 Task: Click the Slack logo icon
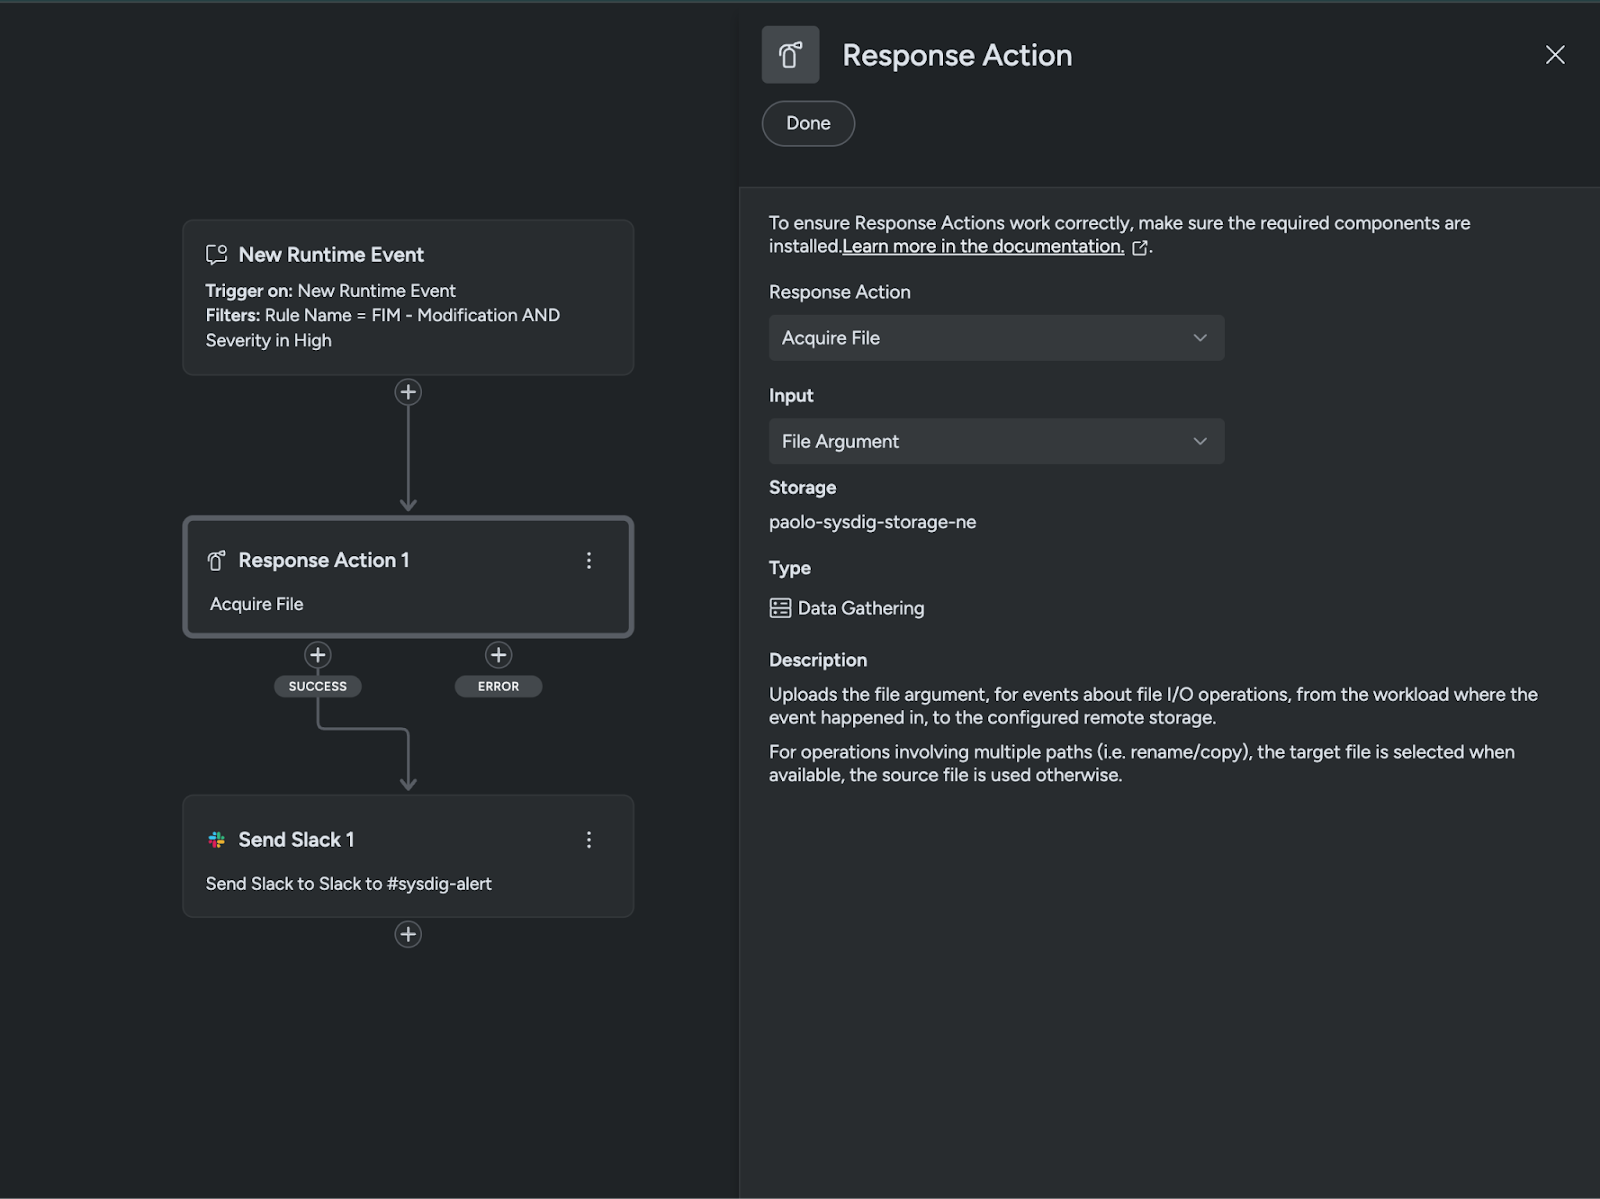pyautogui.click(x=216, y=840)
